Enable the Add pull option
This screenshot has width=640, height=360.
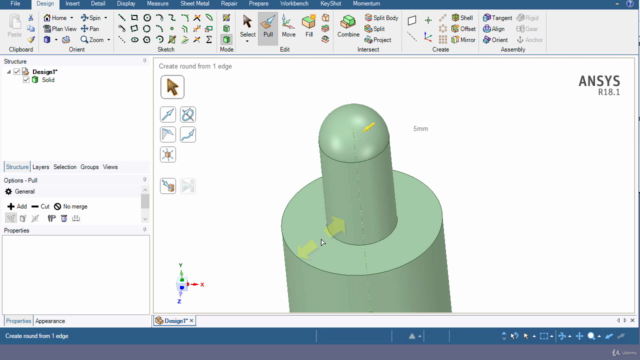tap(17, 207)
